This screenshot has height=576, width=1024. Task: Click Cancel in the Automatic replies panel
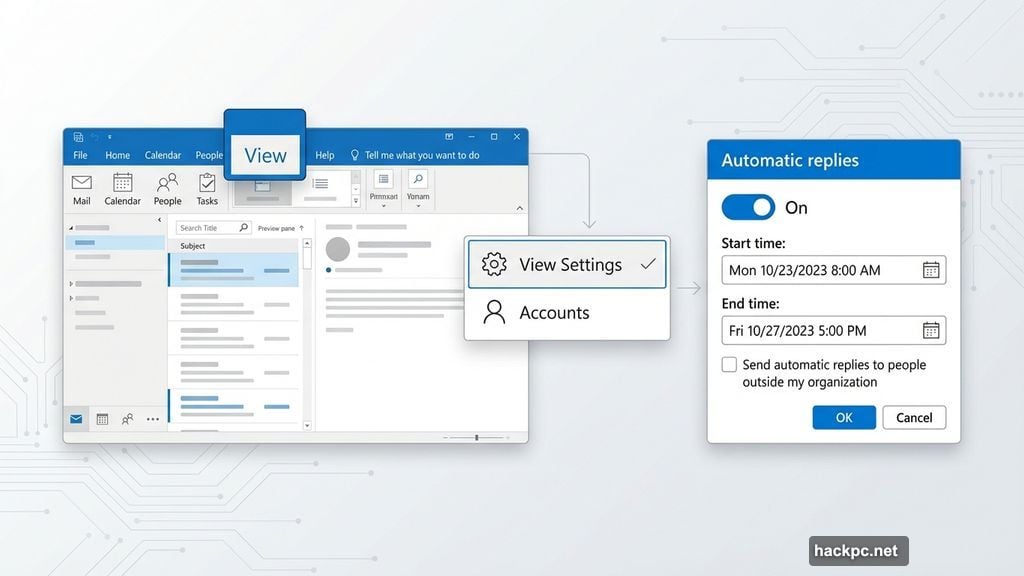(914, 417)
